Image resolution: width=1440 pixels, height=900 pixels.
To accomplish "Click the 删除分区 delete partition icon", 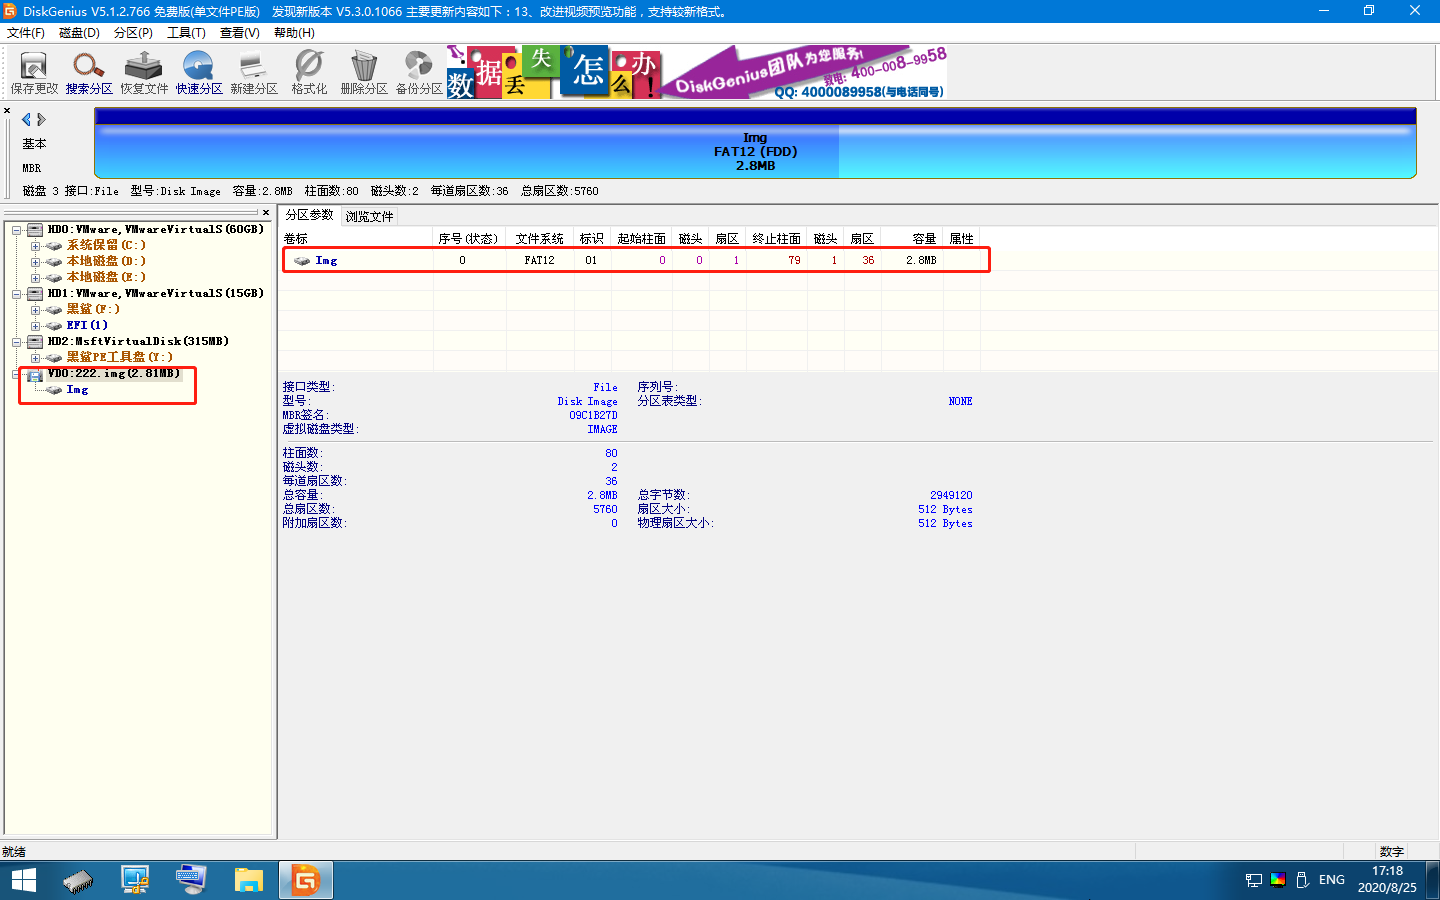I will tap(364, 72).
